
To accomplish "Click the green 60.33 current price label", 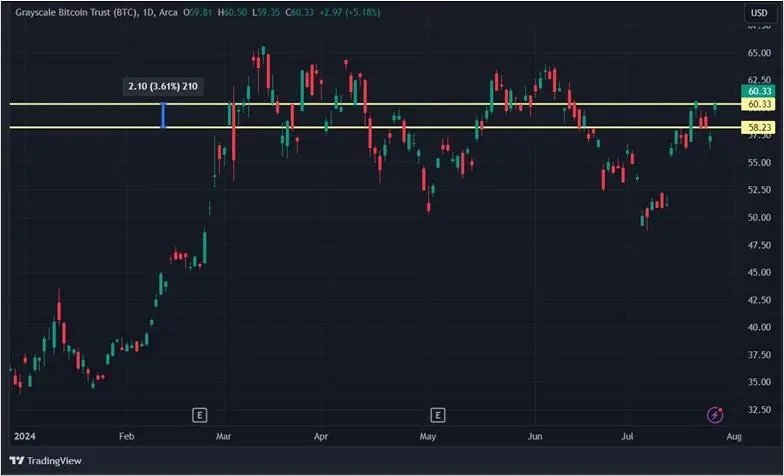I will (x=759, y=91).
